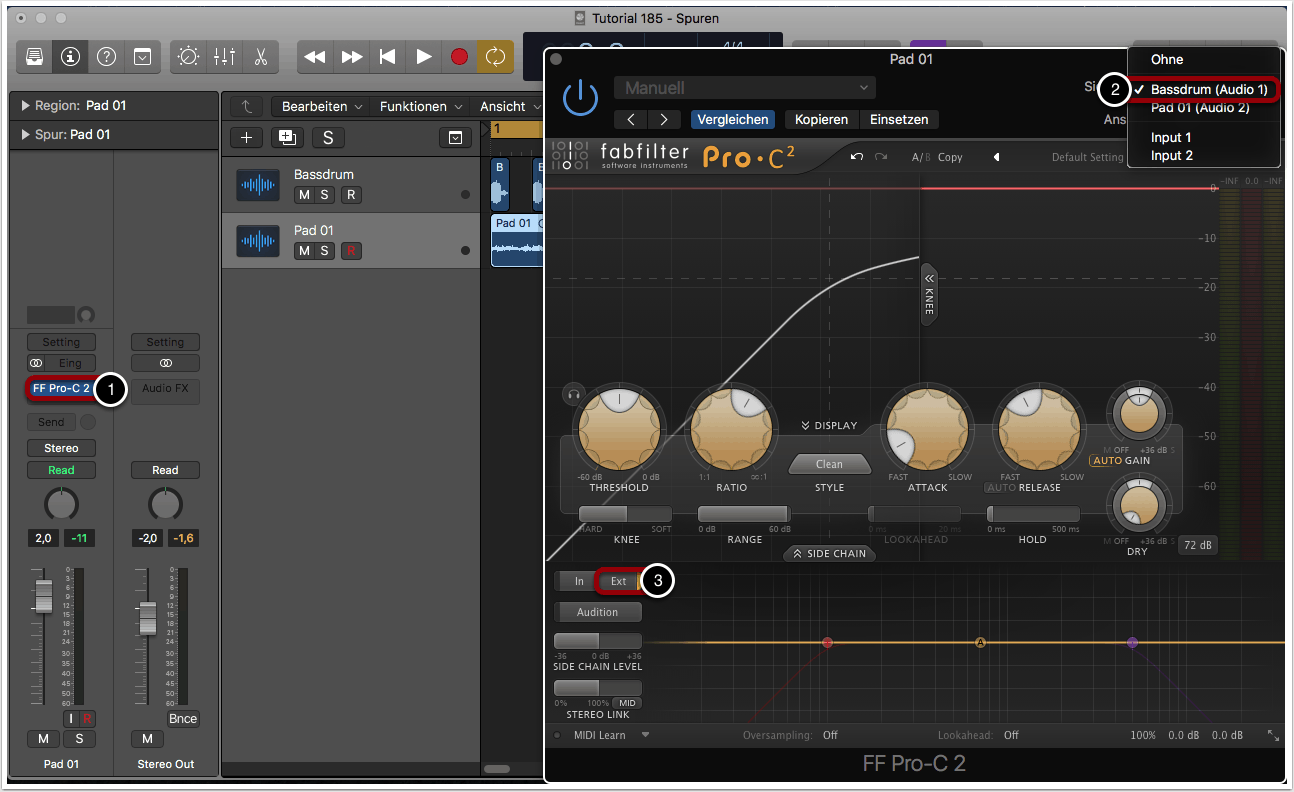Click the Ext side chain button
The width and height of the screenshot is (1294, 792).
click(x=619, y=581)
